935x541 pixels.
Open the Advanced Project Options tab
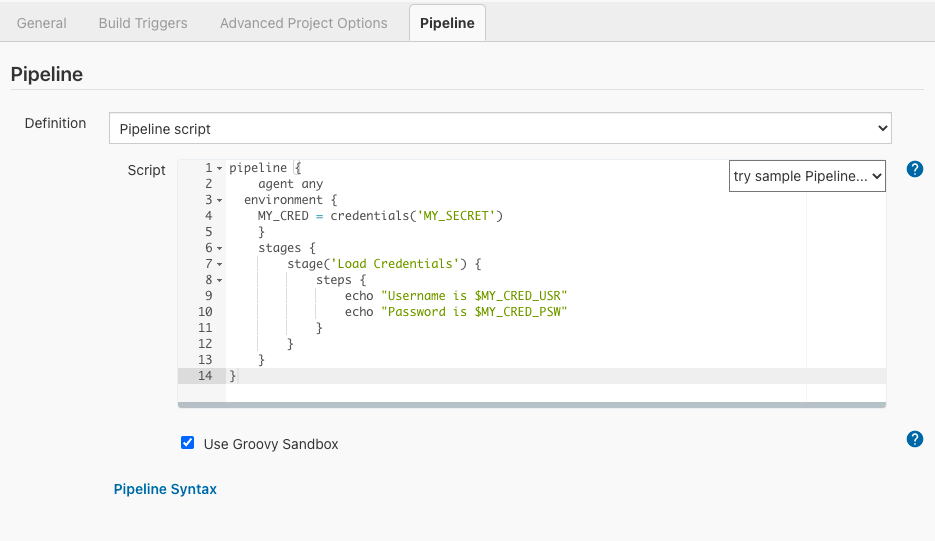pos(303,23)
